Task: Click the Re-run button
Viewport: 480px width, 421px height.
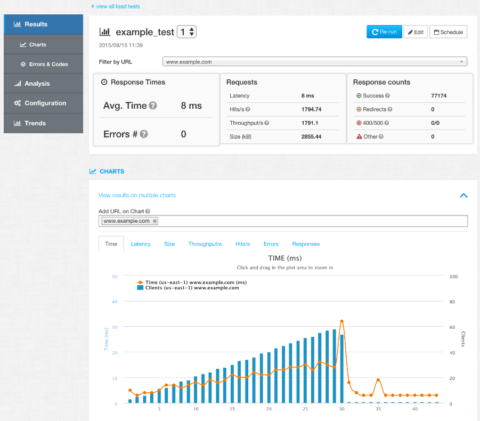Action: pyautogui.click(x=384, y=32)
